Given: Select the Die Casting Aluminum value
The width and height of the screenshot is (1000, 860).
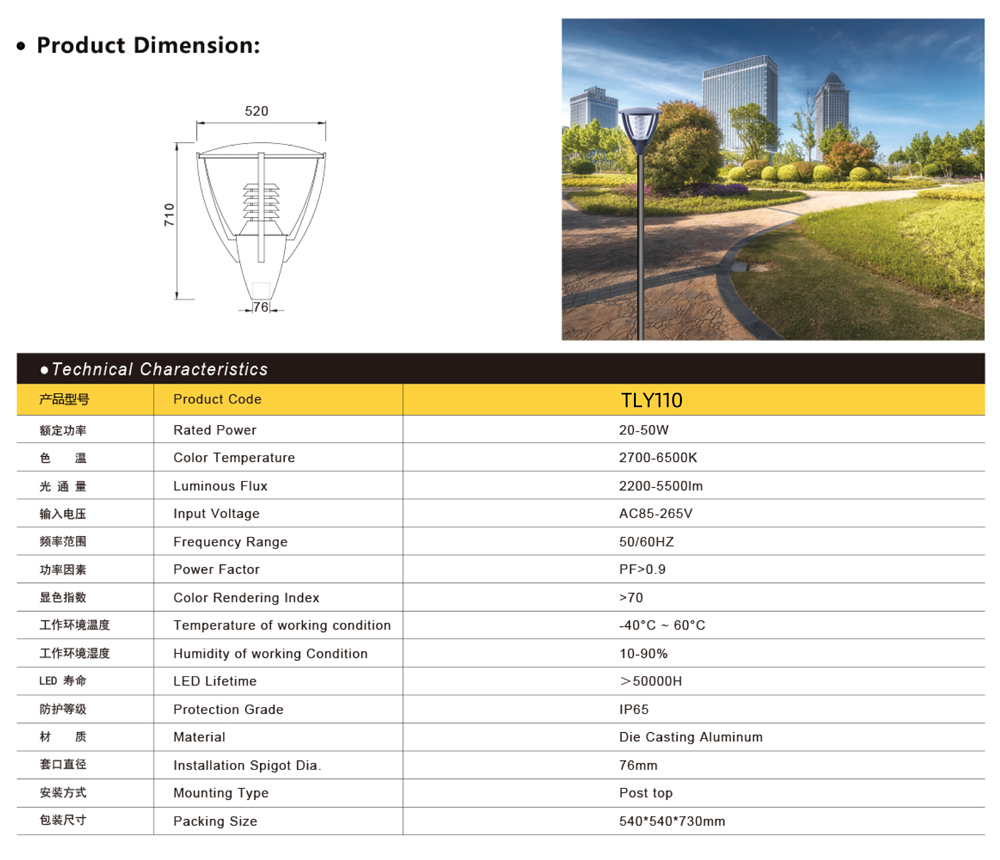Looking at the screenshot, I should (x=691, y=737).
